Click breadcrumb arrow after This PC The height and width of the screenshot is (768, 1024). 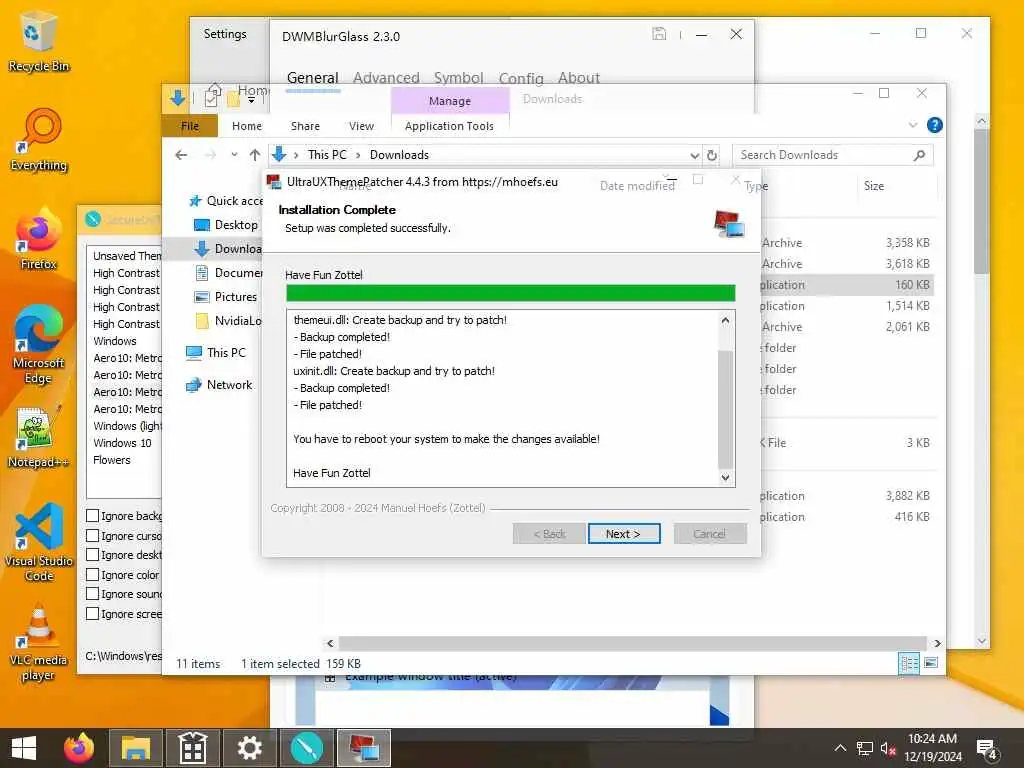[358, 155]
